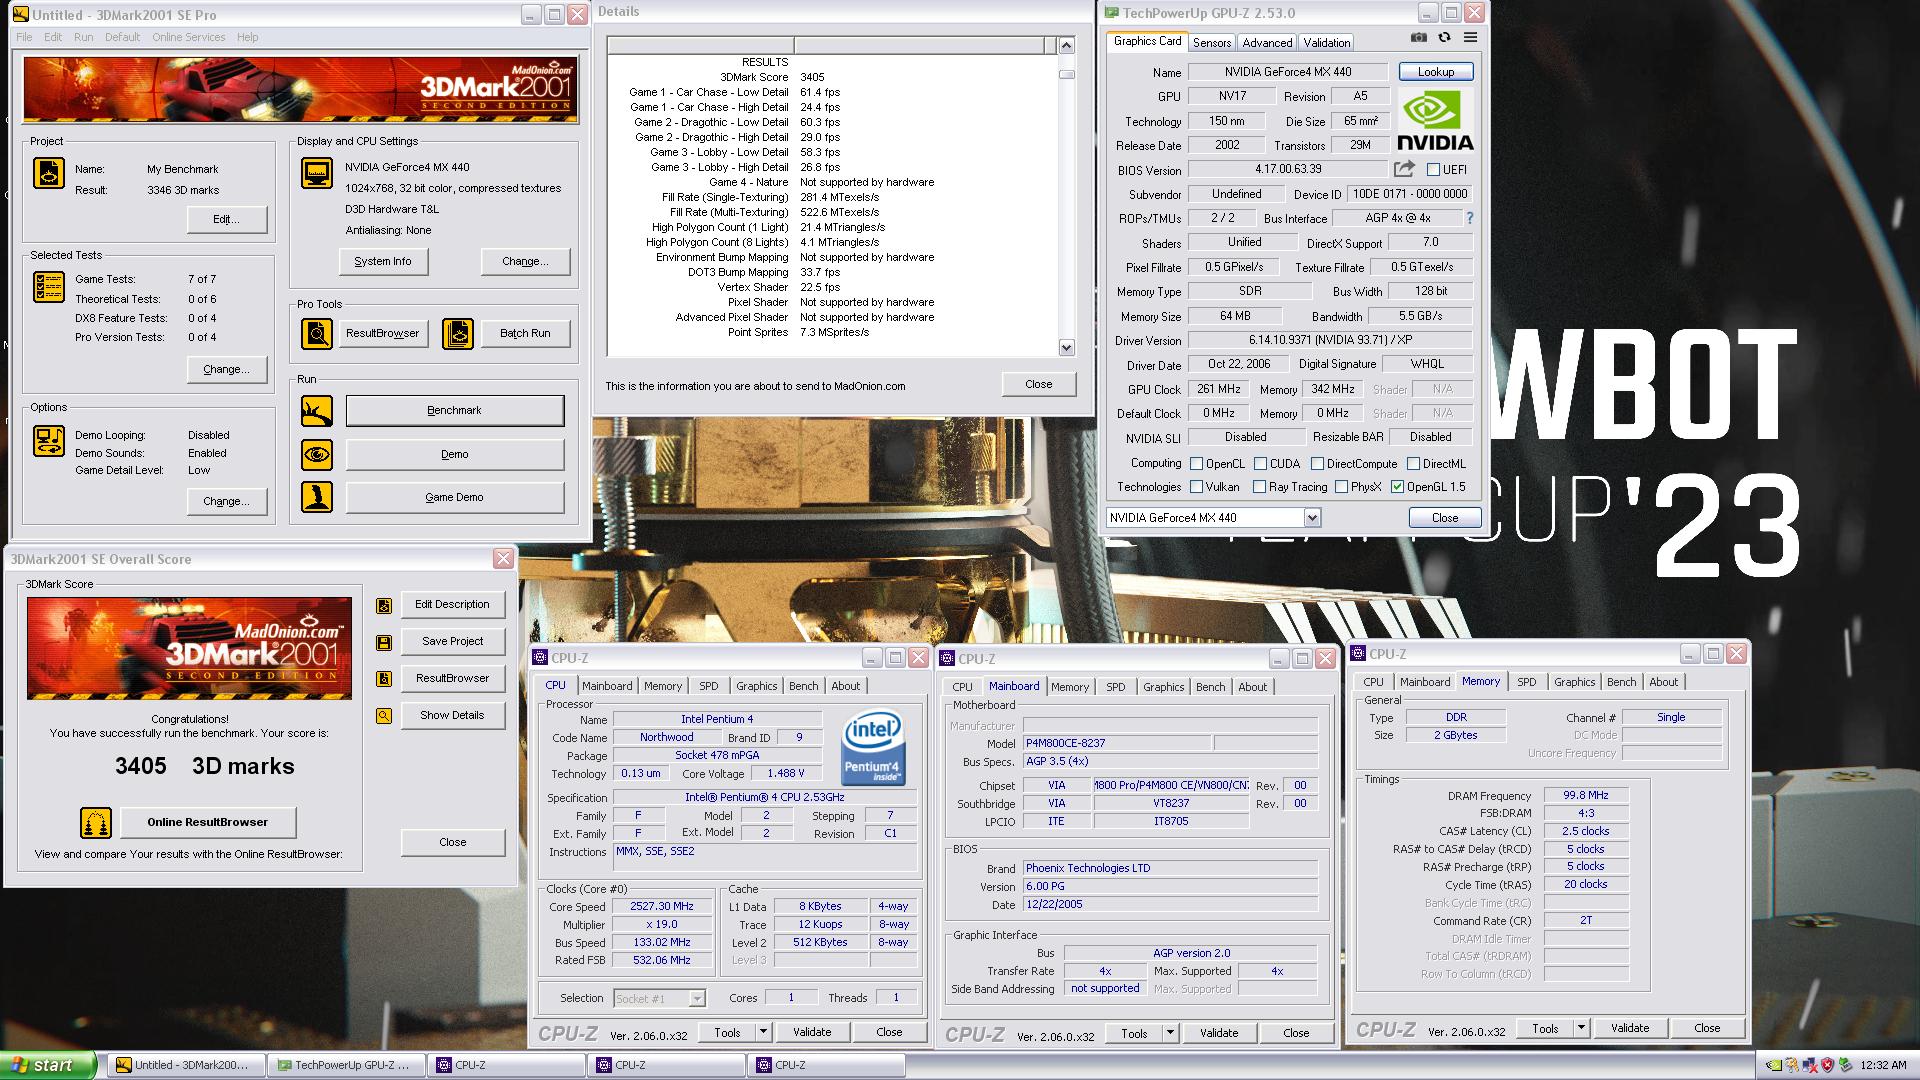
Task: Click the BIOS export share icon in GPU-Z
Action: [1404, 169]
